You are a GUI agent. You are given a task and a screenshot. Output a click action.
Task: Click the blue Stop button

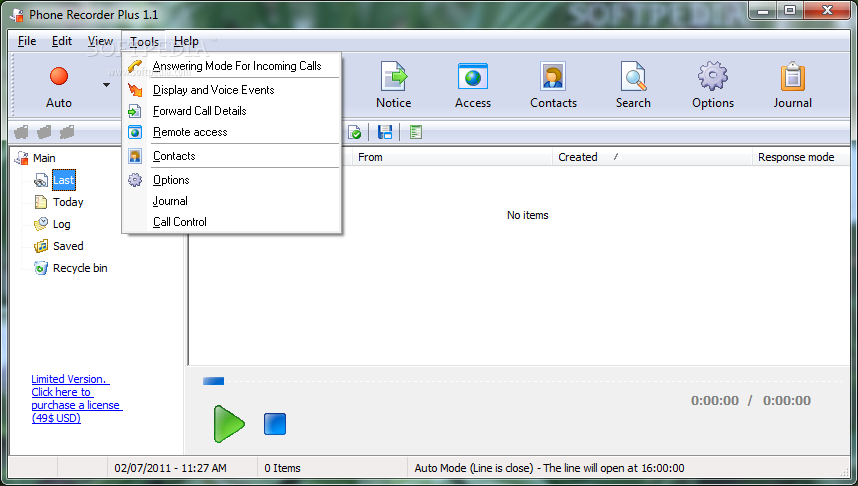[x=275, y=424]
